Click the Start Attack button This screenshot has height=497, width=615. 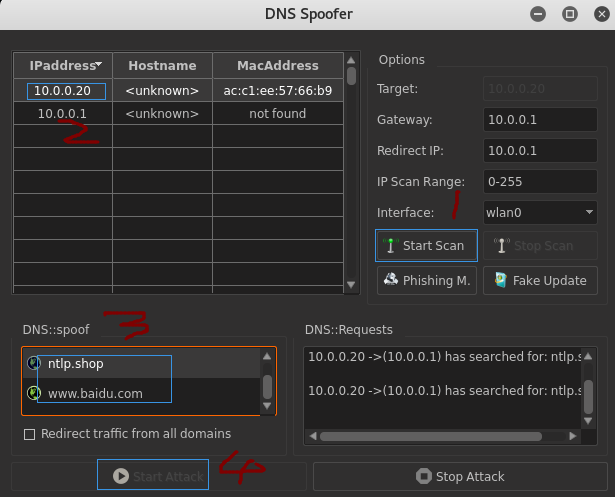(153, 476)
